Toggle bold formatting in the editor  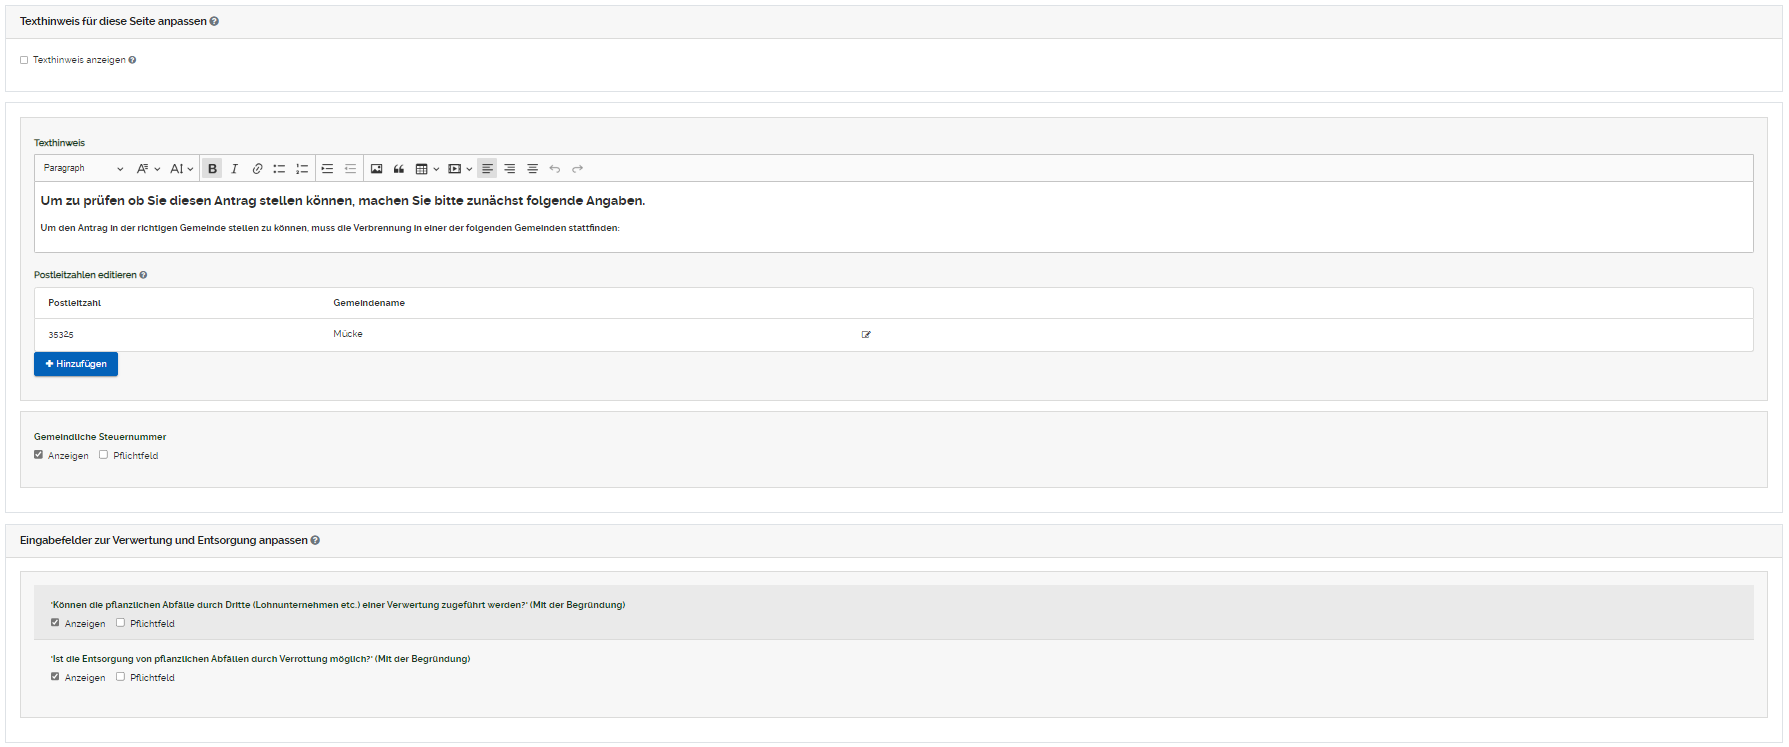(x=212, y=169)
